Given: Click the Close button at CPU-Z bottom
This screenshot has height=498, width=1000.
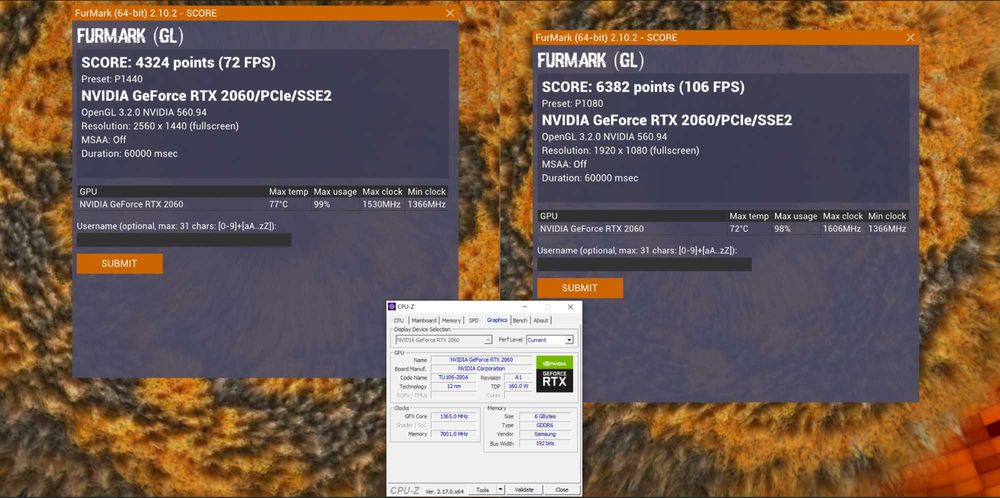Looking at the screenshot, I should [562, 490].
